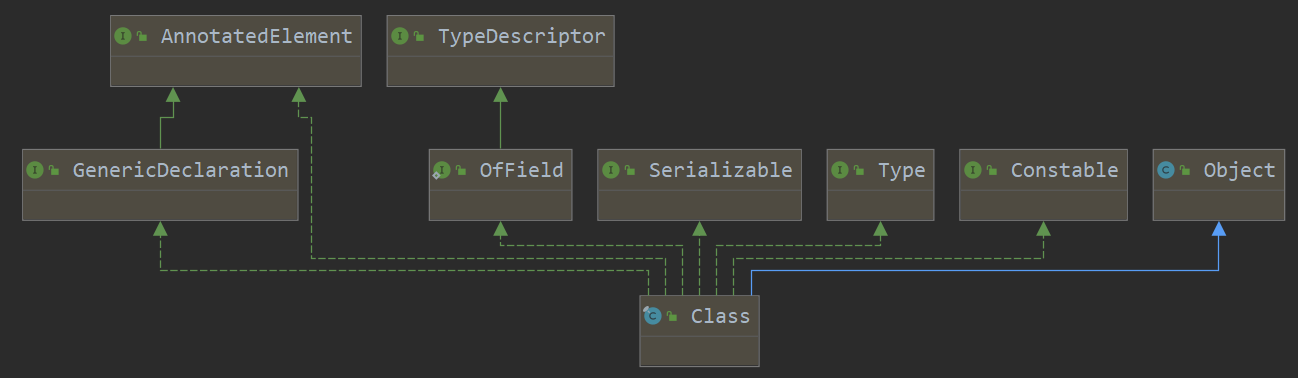Click the green interface icon on Type node

coord(841,171)
